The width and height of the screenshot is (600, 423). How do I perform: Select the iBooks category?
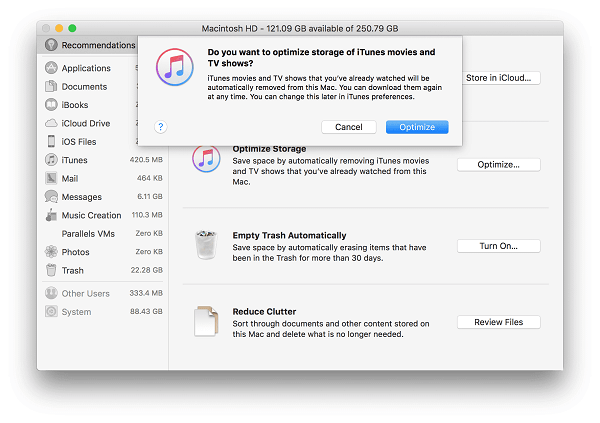click(75, 105)
